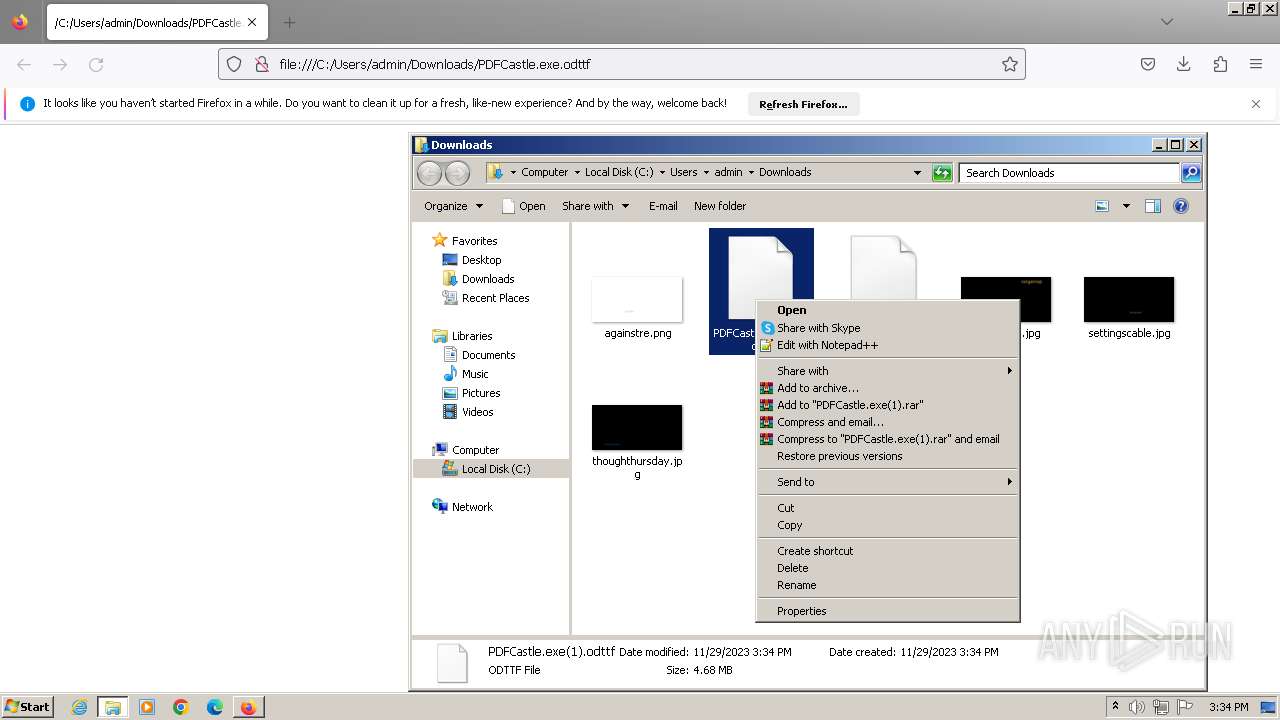Screen dimensions: 1280x720
Task: Choose Share with Skype in context menu
Action: click(887, 328)
